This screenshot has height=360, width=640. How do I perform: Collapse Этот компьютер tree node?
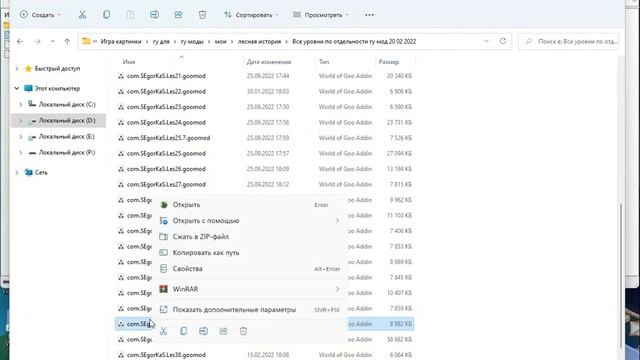pyautogui.click(x=17, y=88)
